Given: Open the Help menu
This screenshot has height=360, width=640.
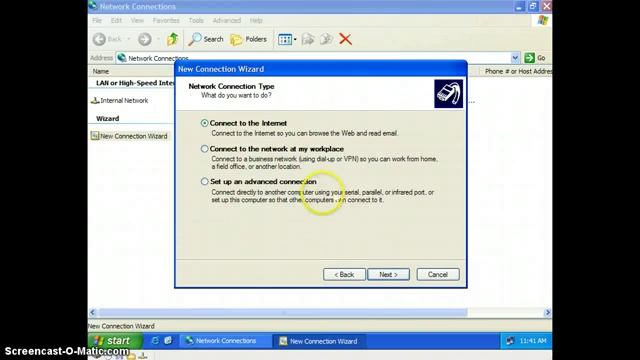Looking at the screenshot, I should [256, 20].
